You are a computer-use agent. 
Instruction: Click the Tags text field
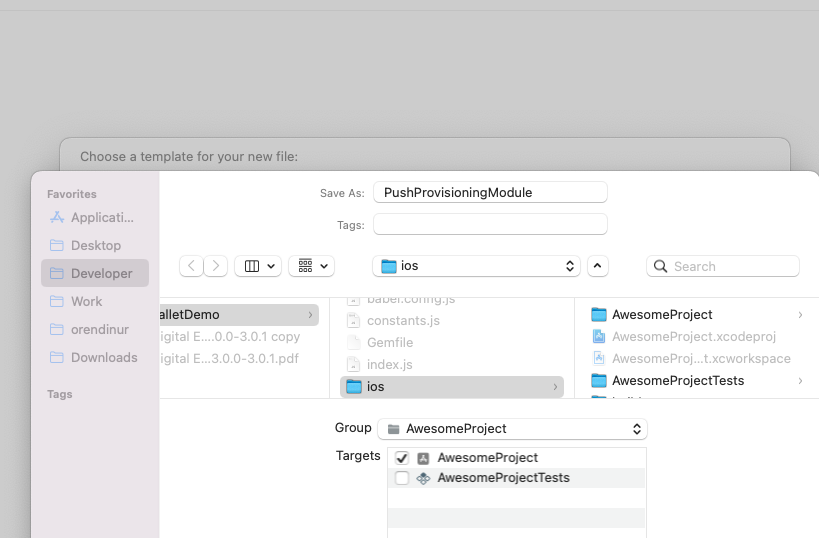pyautogui.click(x=490, y=224)
